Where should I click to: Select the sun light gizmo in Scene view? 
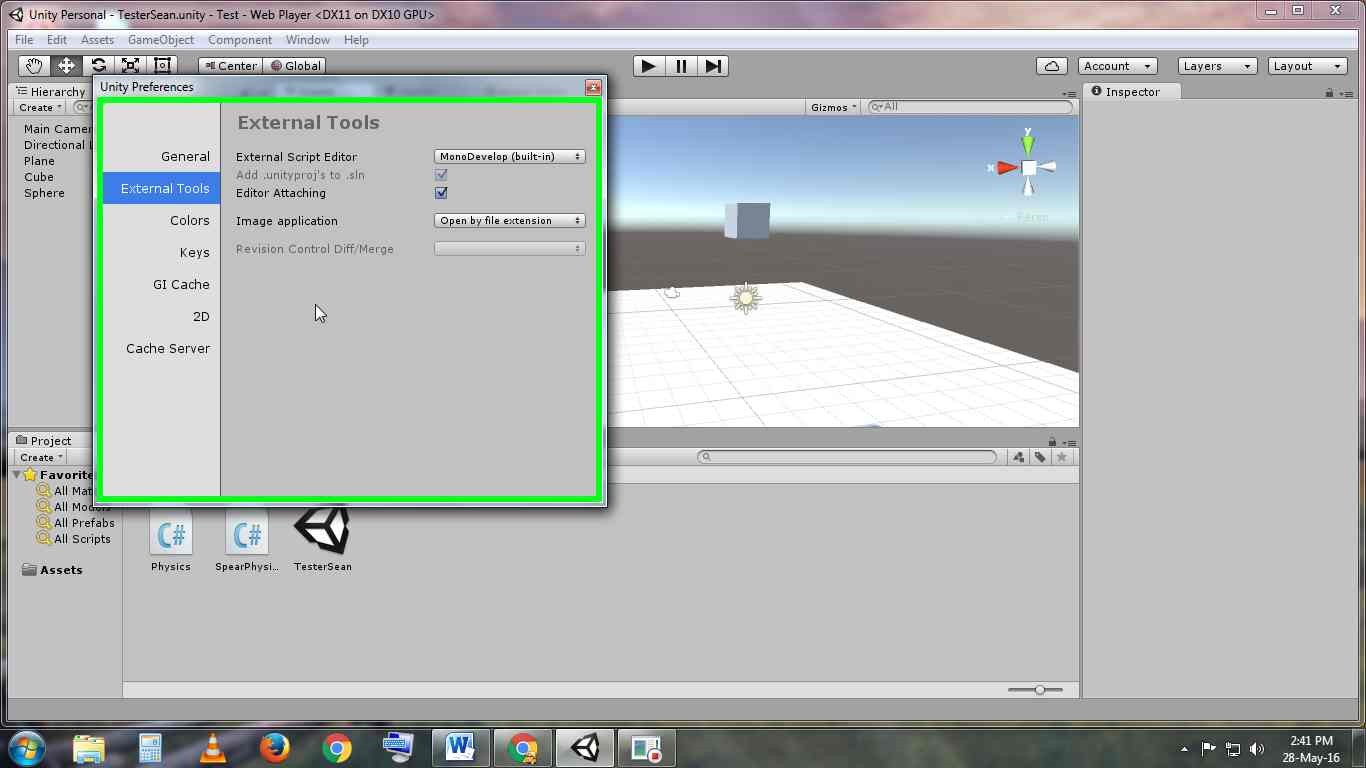(745, 298)
